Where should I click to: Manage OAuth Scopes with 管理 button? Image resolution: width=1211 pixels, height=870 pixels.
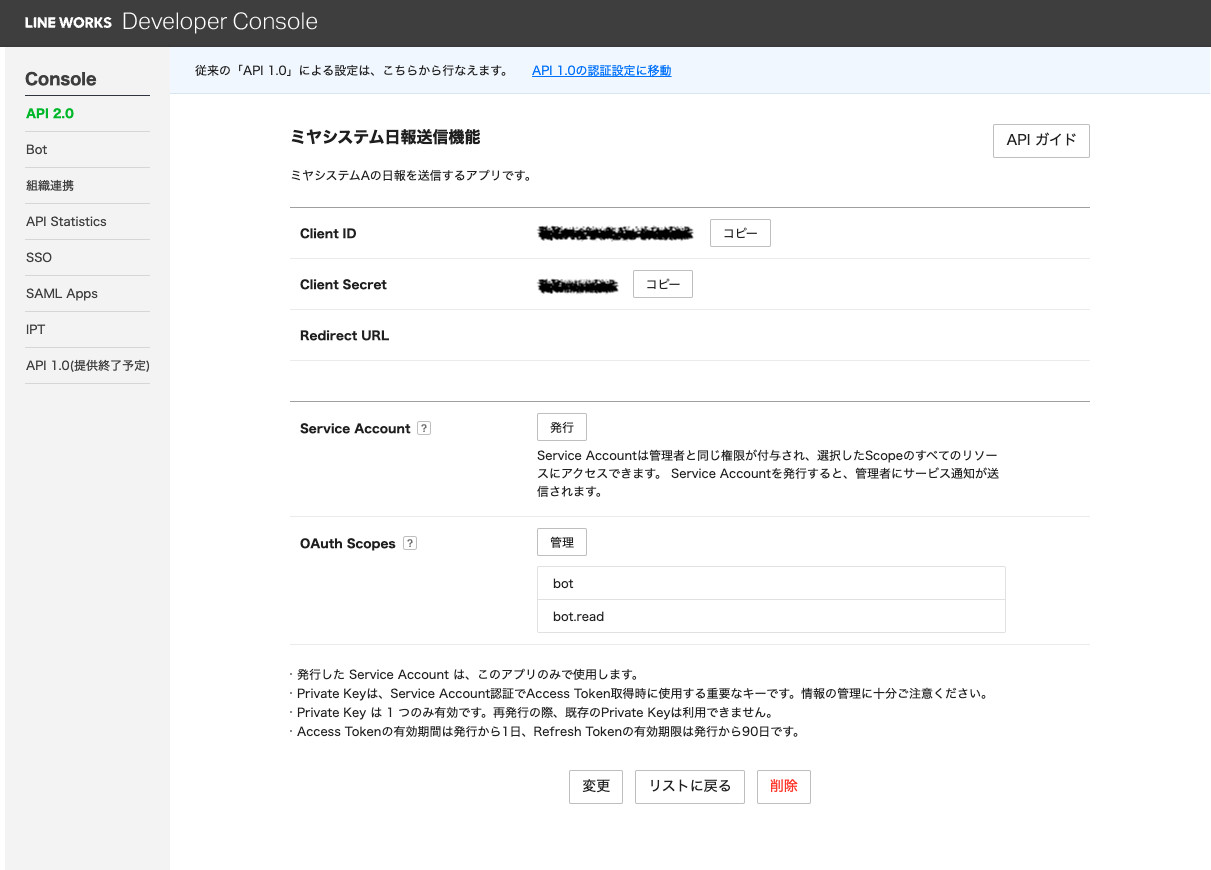562,542
